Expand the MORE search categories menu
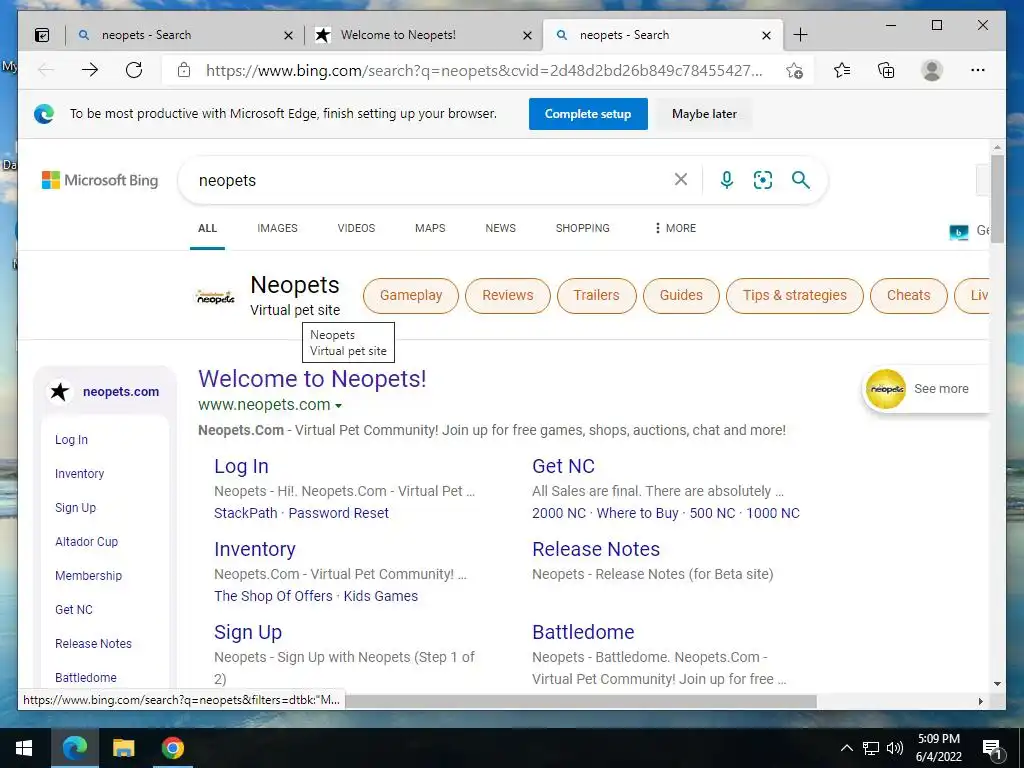The height and width of the screenshot is (768, 1024). [x=676, y=228]
